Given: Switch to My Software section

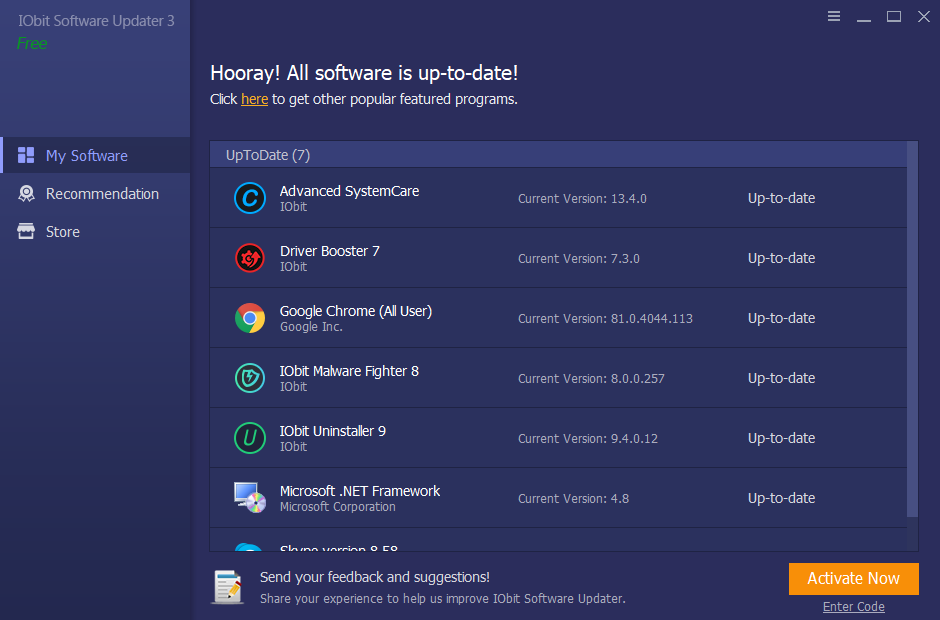Looking at the screenshot, I should tap(96, 155).
